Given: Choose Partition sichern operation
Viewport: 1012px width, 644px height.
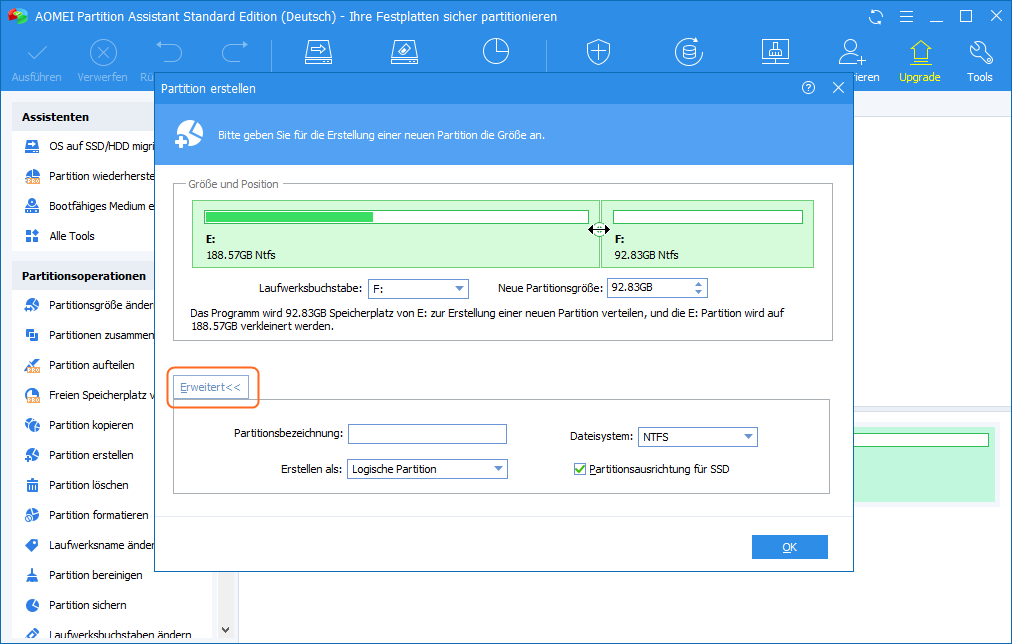Looking at the screenshot, I should (76, 605).
